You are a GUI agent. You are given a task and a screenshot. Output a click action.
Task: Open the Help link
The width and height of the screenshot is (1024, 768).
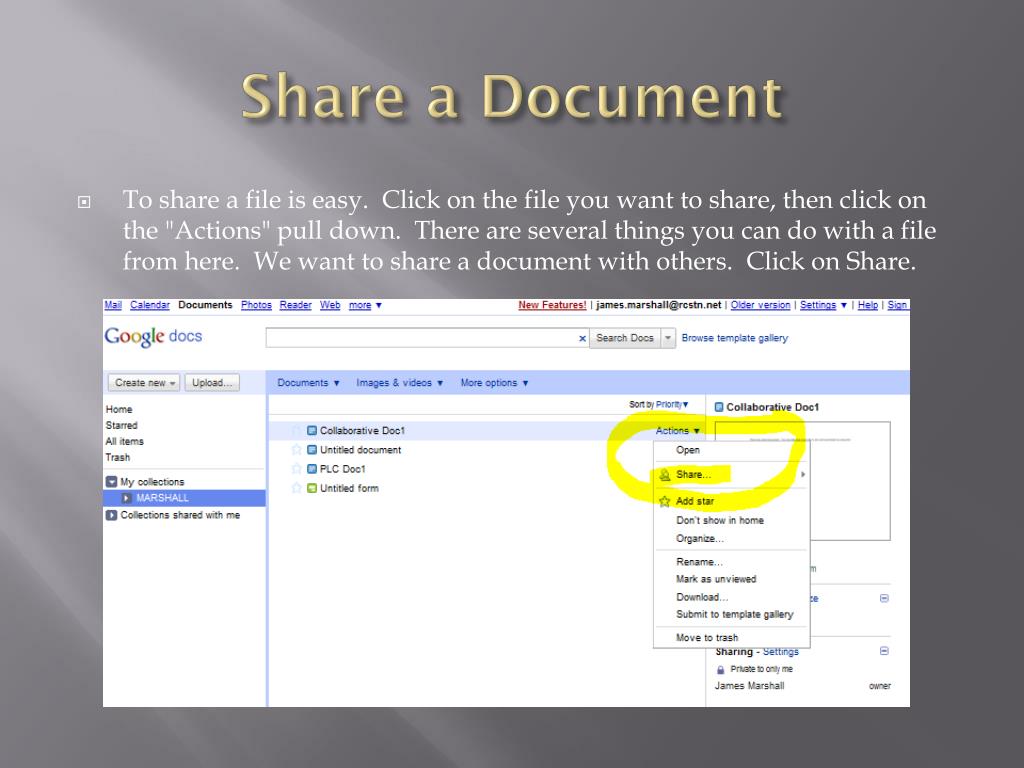867,305
